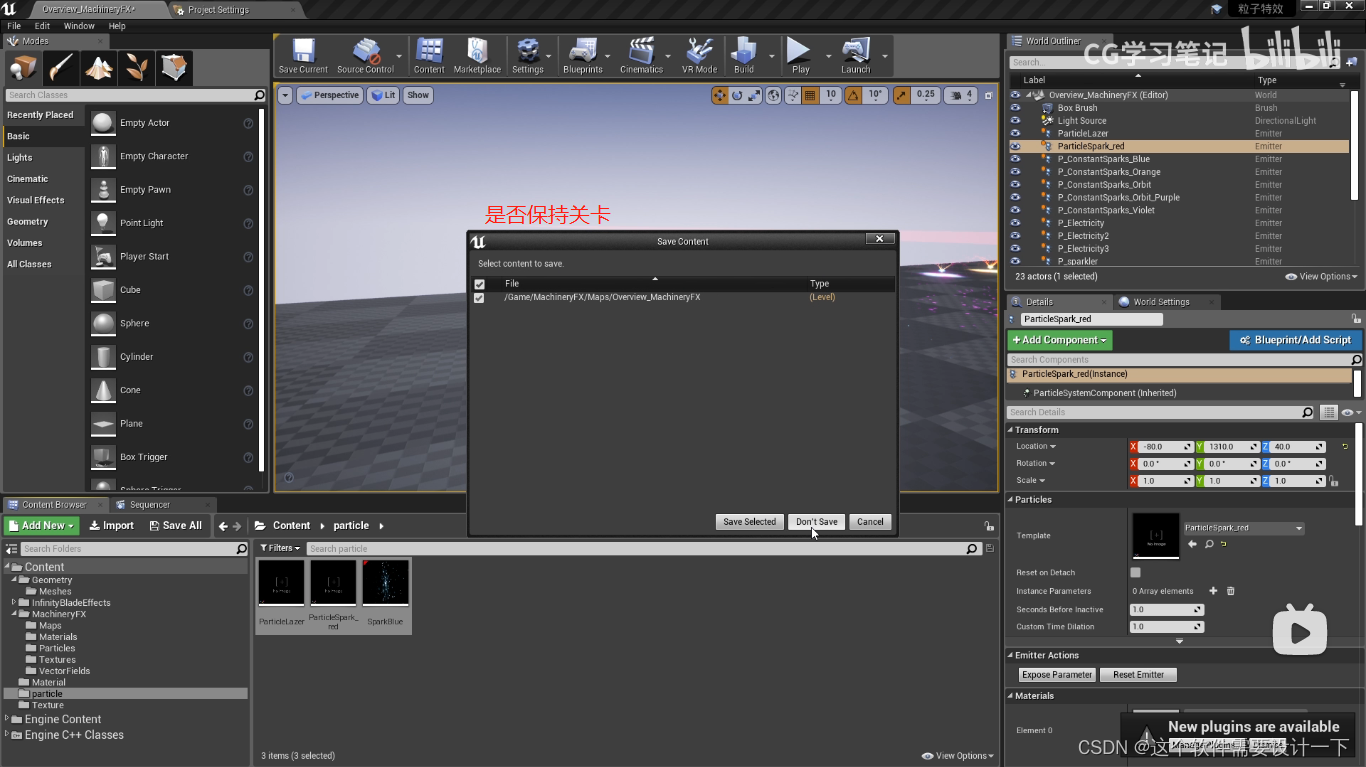This screenshot has width=1366, height=767.
Task: Click the Seconds Before Inactive value field
Action: [1166, 610]
